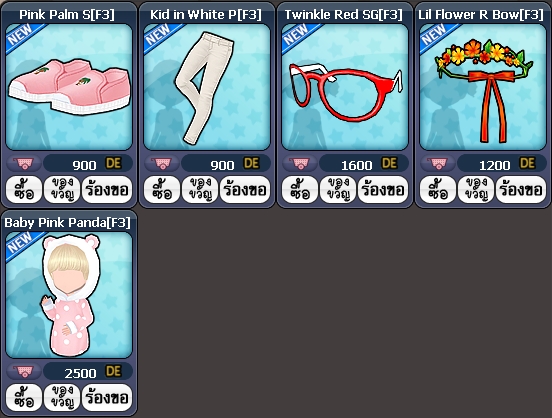The width and height of the screenshot is (552, 418).
Task: Buy (ซื้อ) the Pink Palm S shoes
Action: point(24,190)
